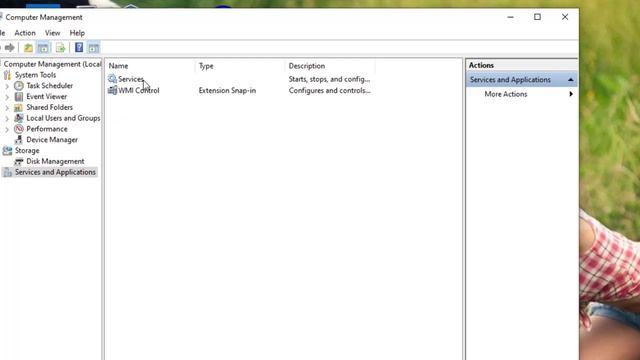
Task: Click the Event Viewer icon in the tree
Action: (19, 97)
